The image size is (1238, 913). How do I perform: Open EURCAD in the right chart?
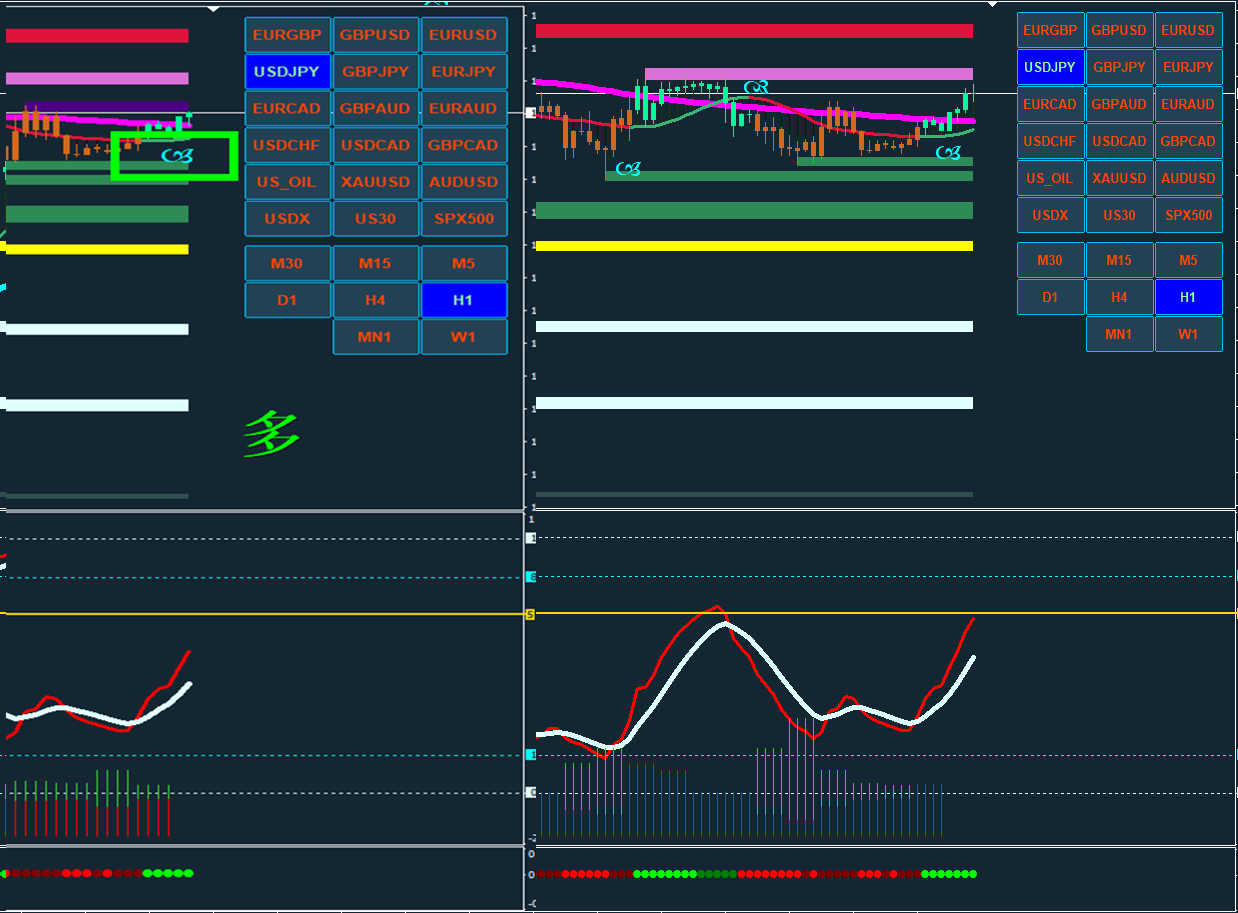1050,104
